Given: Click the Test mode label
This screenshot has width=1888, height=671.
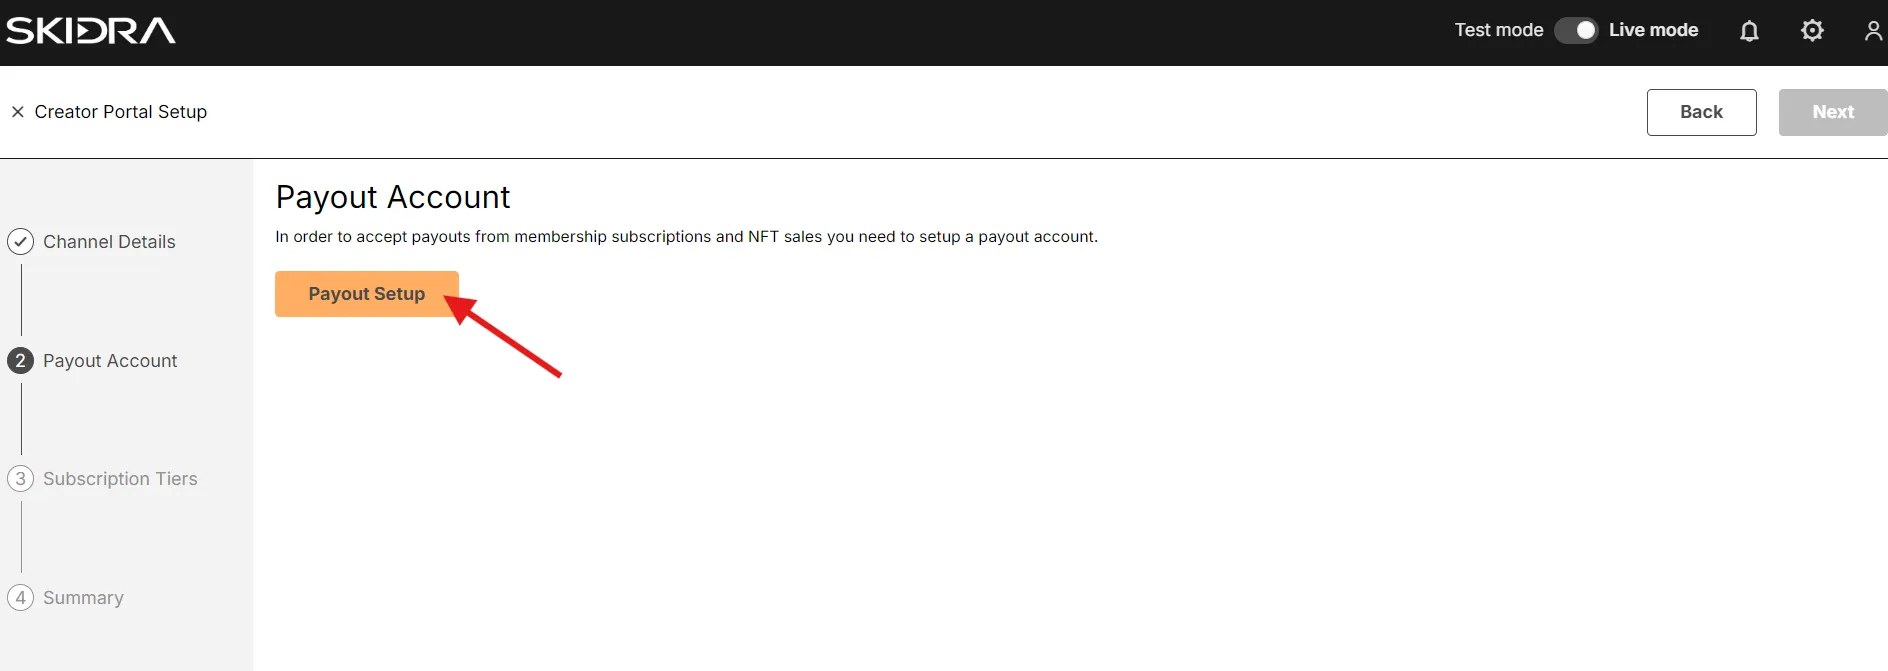Looking at the screenshot, I should (x=1499, y=31).
